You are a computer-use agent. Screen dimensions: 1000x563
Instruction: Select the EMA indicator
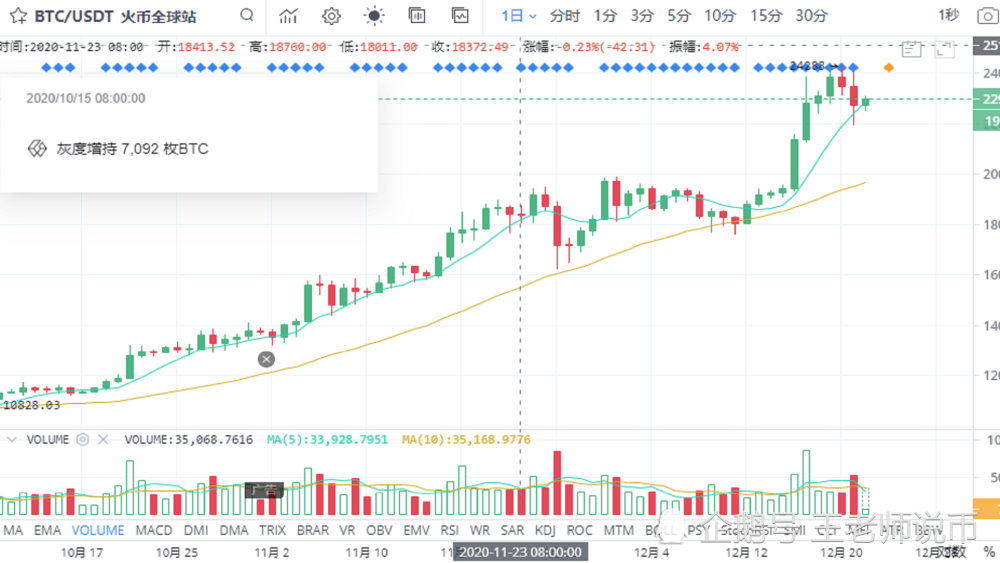point(47,530)
